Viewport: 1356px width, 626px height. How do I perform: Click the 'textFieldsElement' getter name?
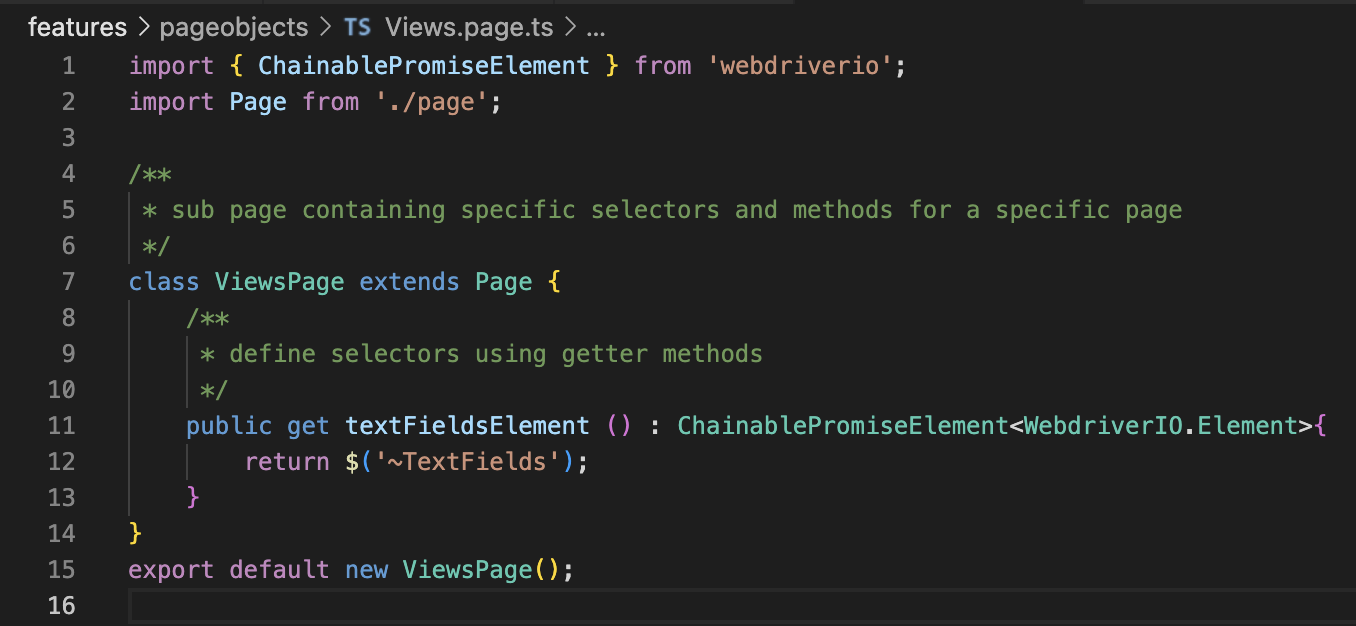[467, 426]
